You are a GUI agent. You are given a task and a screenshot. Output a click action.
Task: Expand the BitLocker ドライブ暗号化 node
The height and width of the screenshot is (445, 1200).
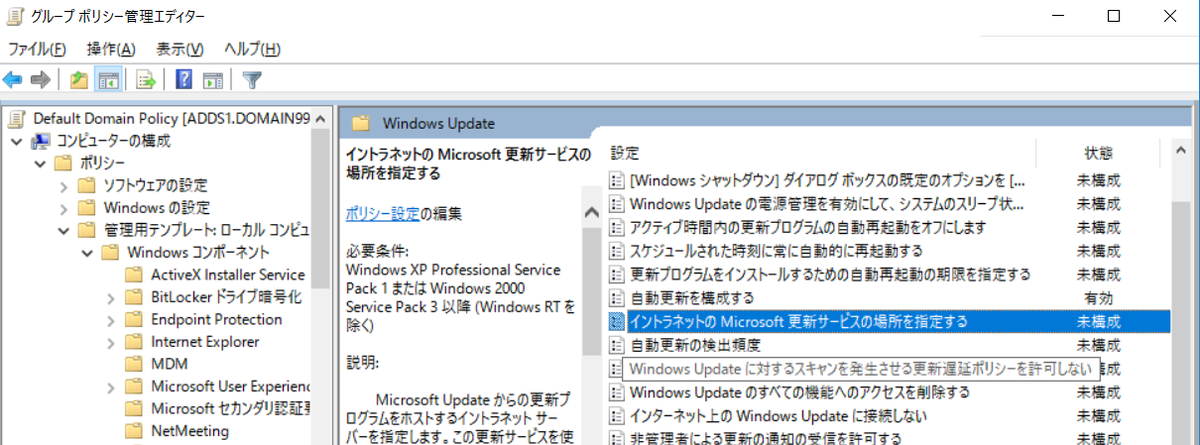pos(110,297)
